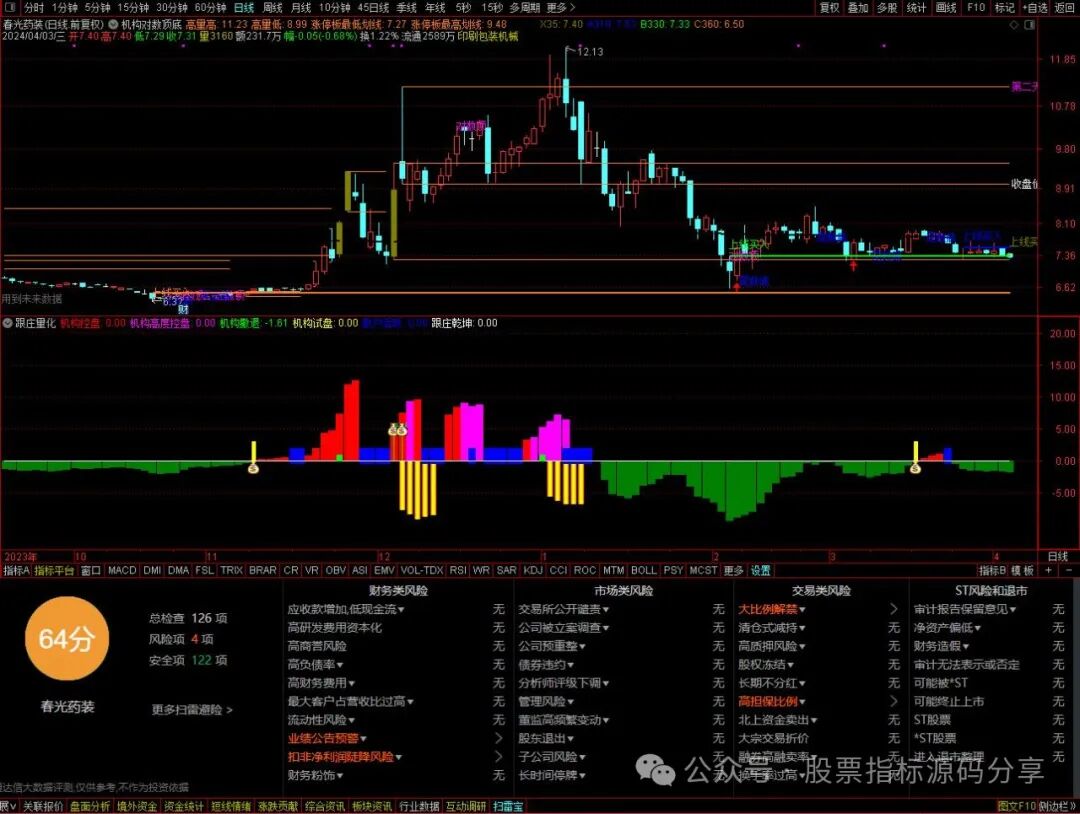Open the 更多 indicators list
Image resolution: width=1080 pixels, height=814 pixels.
click(x=734, y=570)
